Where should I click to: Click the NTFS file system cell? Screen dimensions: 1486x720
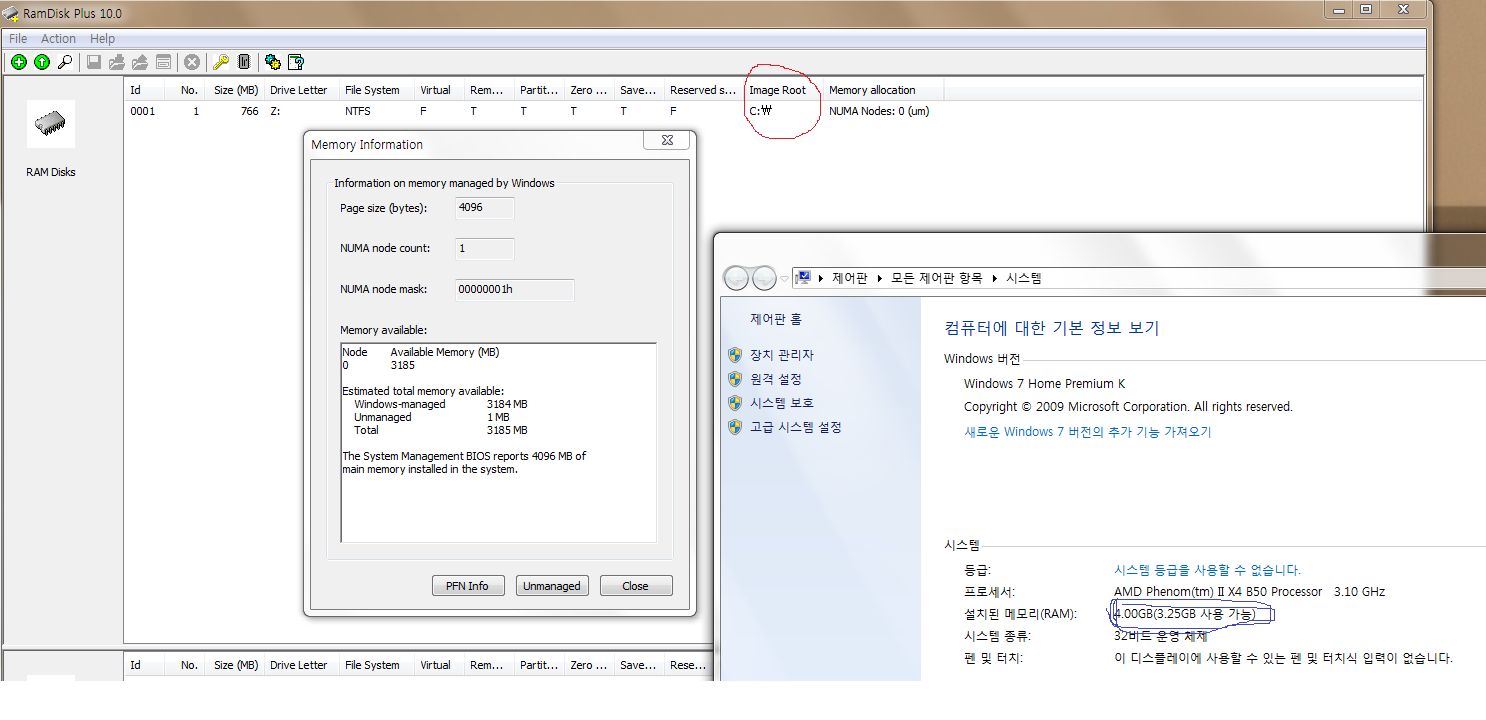tap(358, 111)
